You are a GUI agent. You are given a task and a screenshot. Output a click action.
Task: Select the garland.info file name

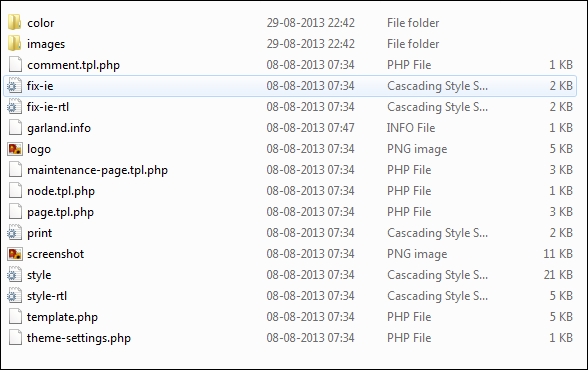(59, 128)
